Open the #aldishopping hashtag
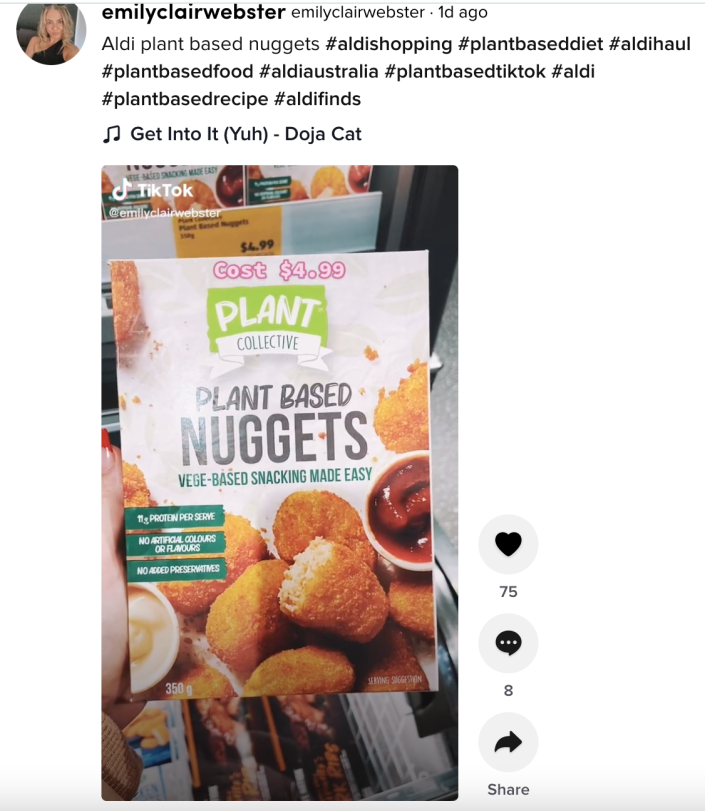Viewport: 705px width, 811px height. [388, 44]
